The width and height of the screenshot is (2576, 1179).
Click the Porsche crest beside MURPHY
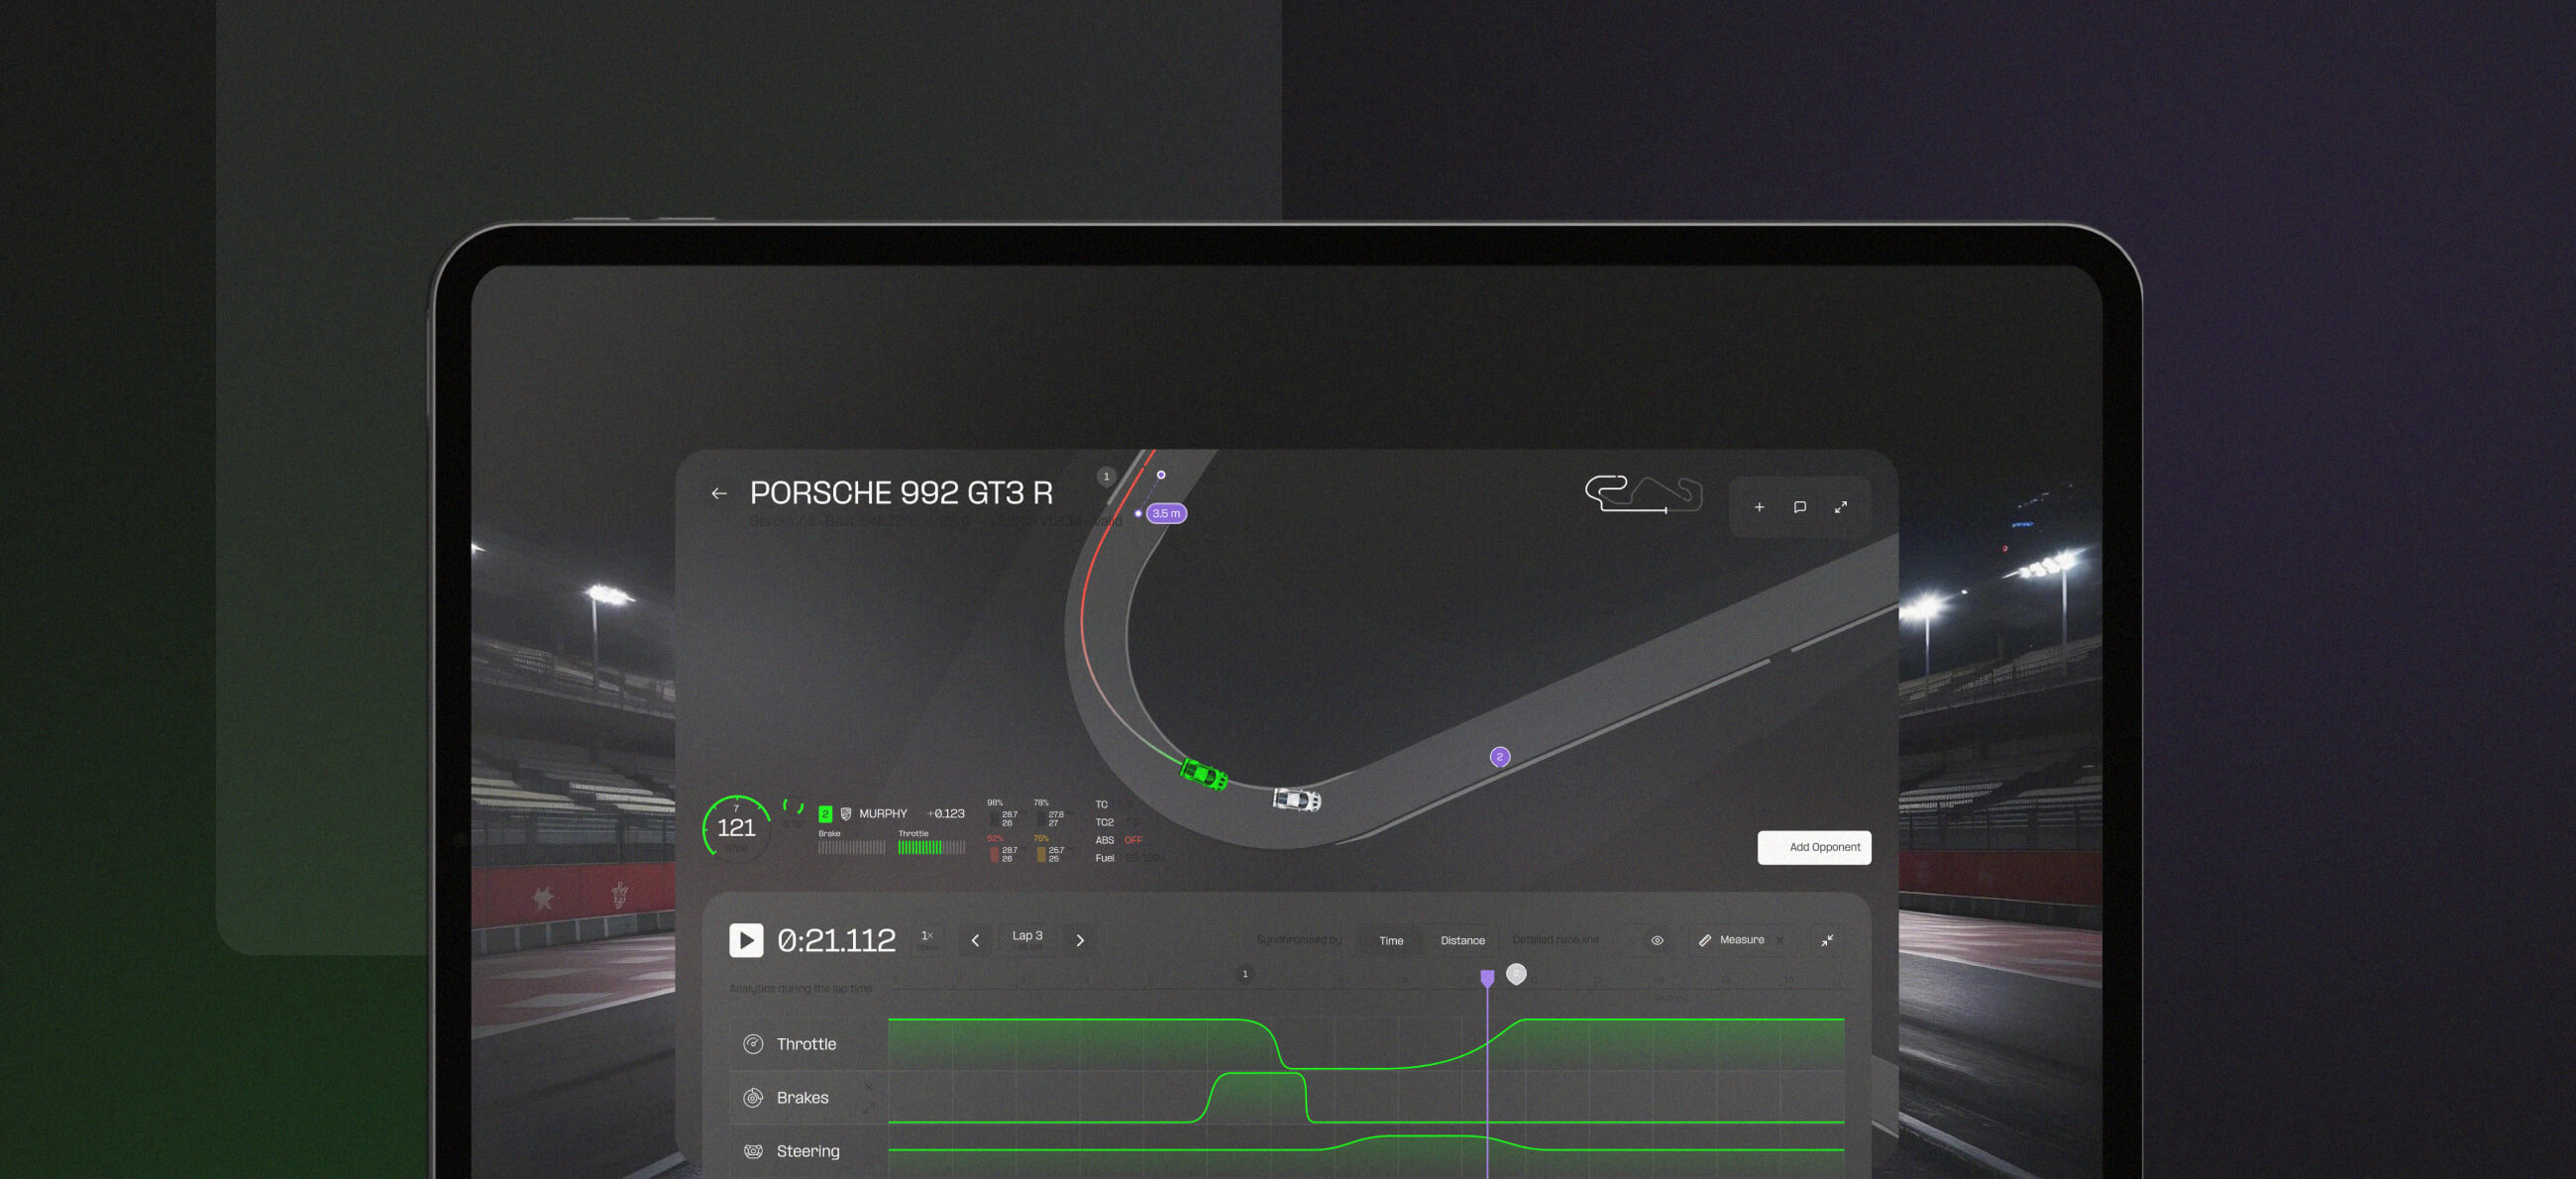846,814
